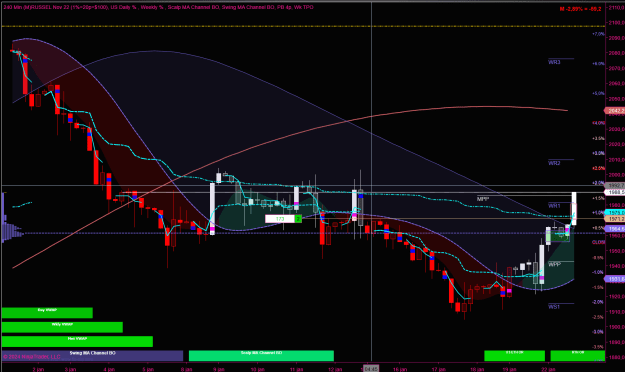Click the +7.0% scale label

tap(598, 34)
